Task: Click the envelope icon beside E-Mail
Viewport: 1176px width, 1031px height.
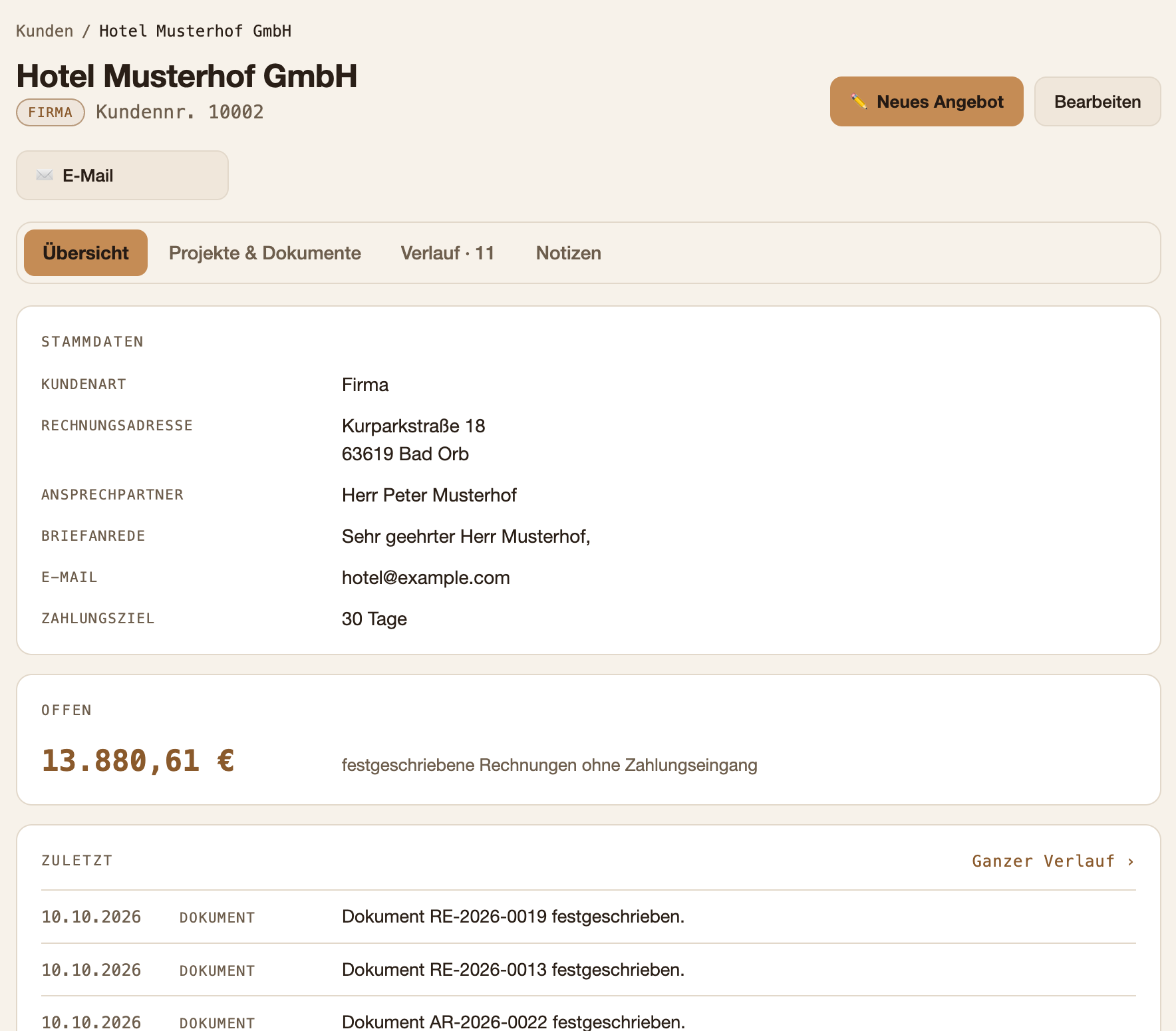Action: coord(44,175)
